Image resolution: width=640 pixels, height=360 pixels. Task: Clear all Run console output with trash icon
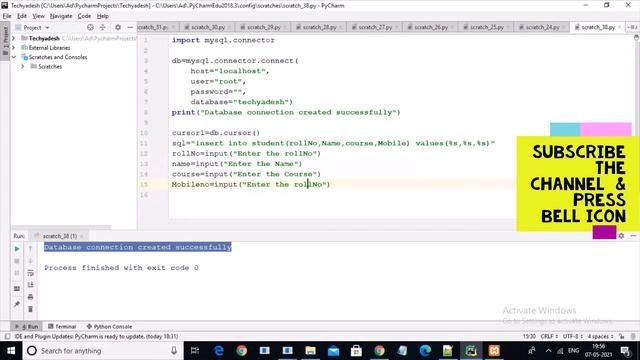30,309
